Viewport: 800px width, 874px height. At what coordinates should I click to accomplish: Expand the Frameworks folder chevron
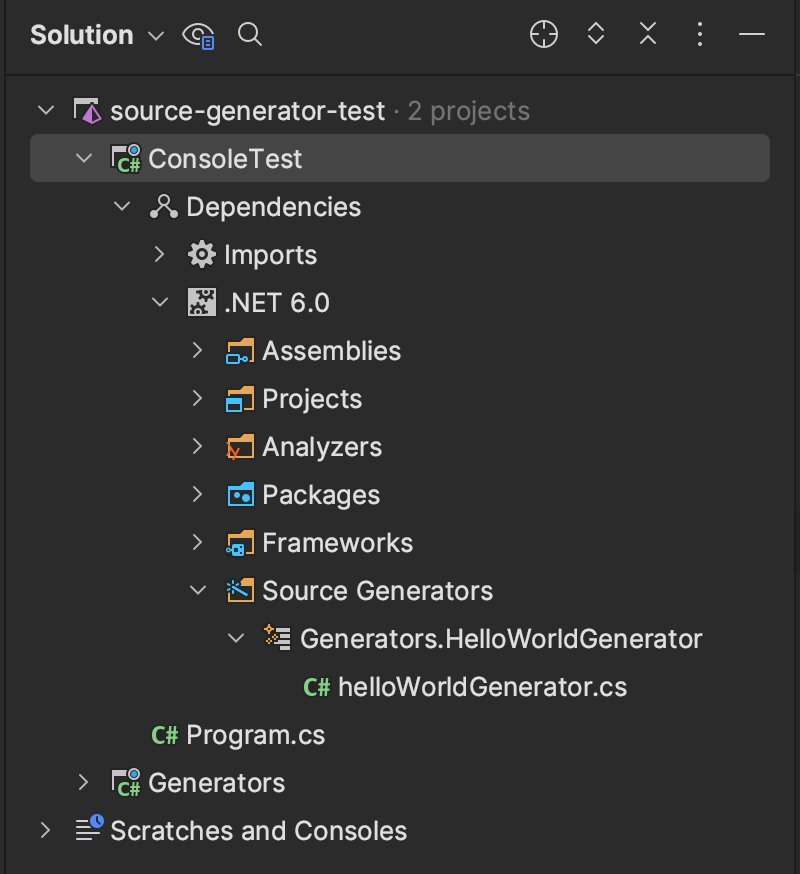[197, 542]
